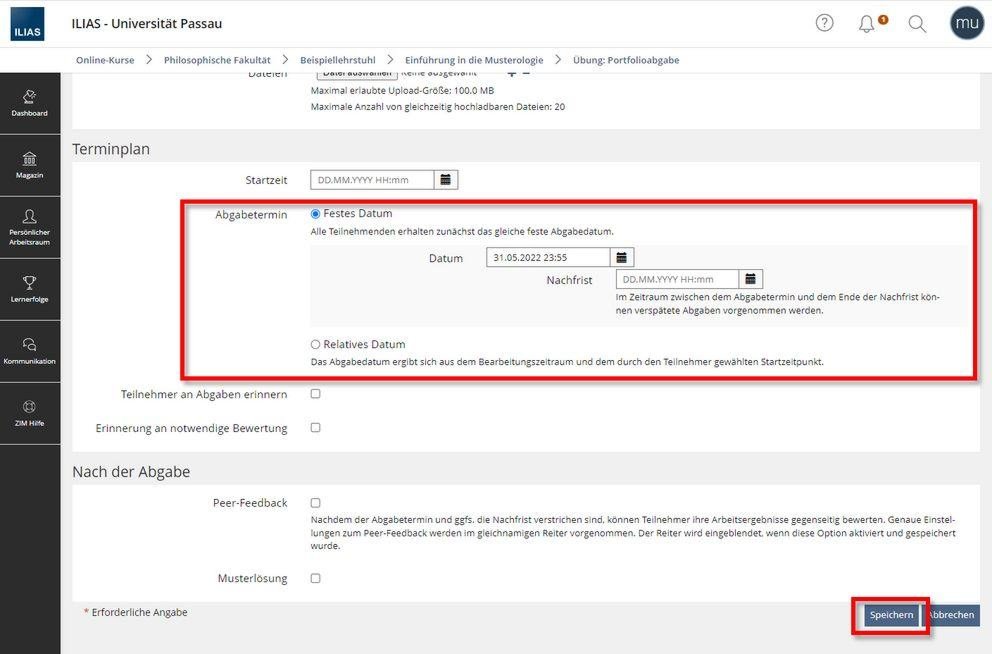Open Kommunikation in sidebar
992x654 pixels.
click(30, 351)
